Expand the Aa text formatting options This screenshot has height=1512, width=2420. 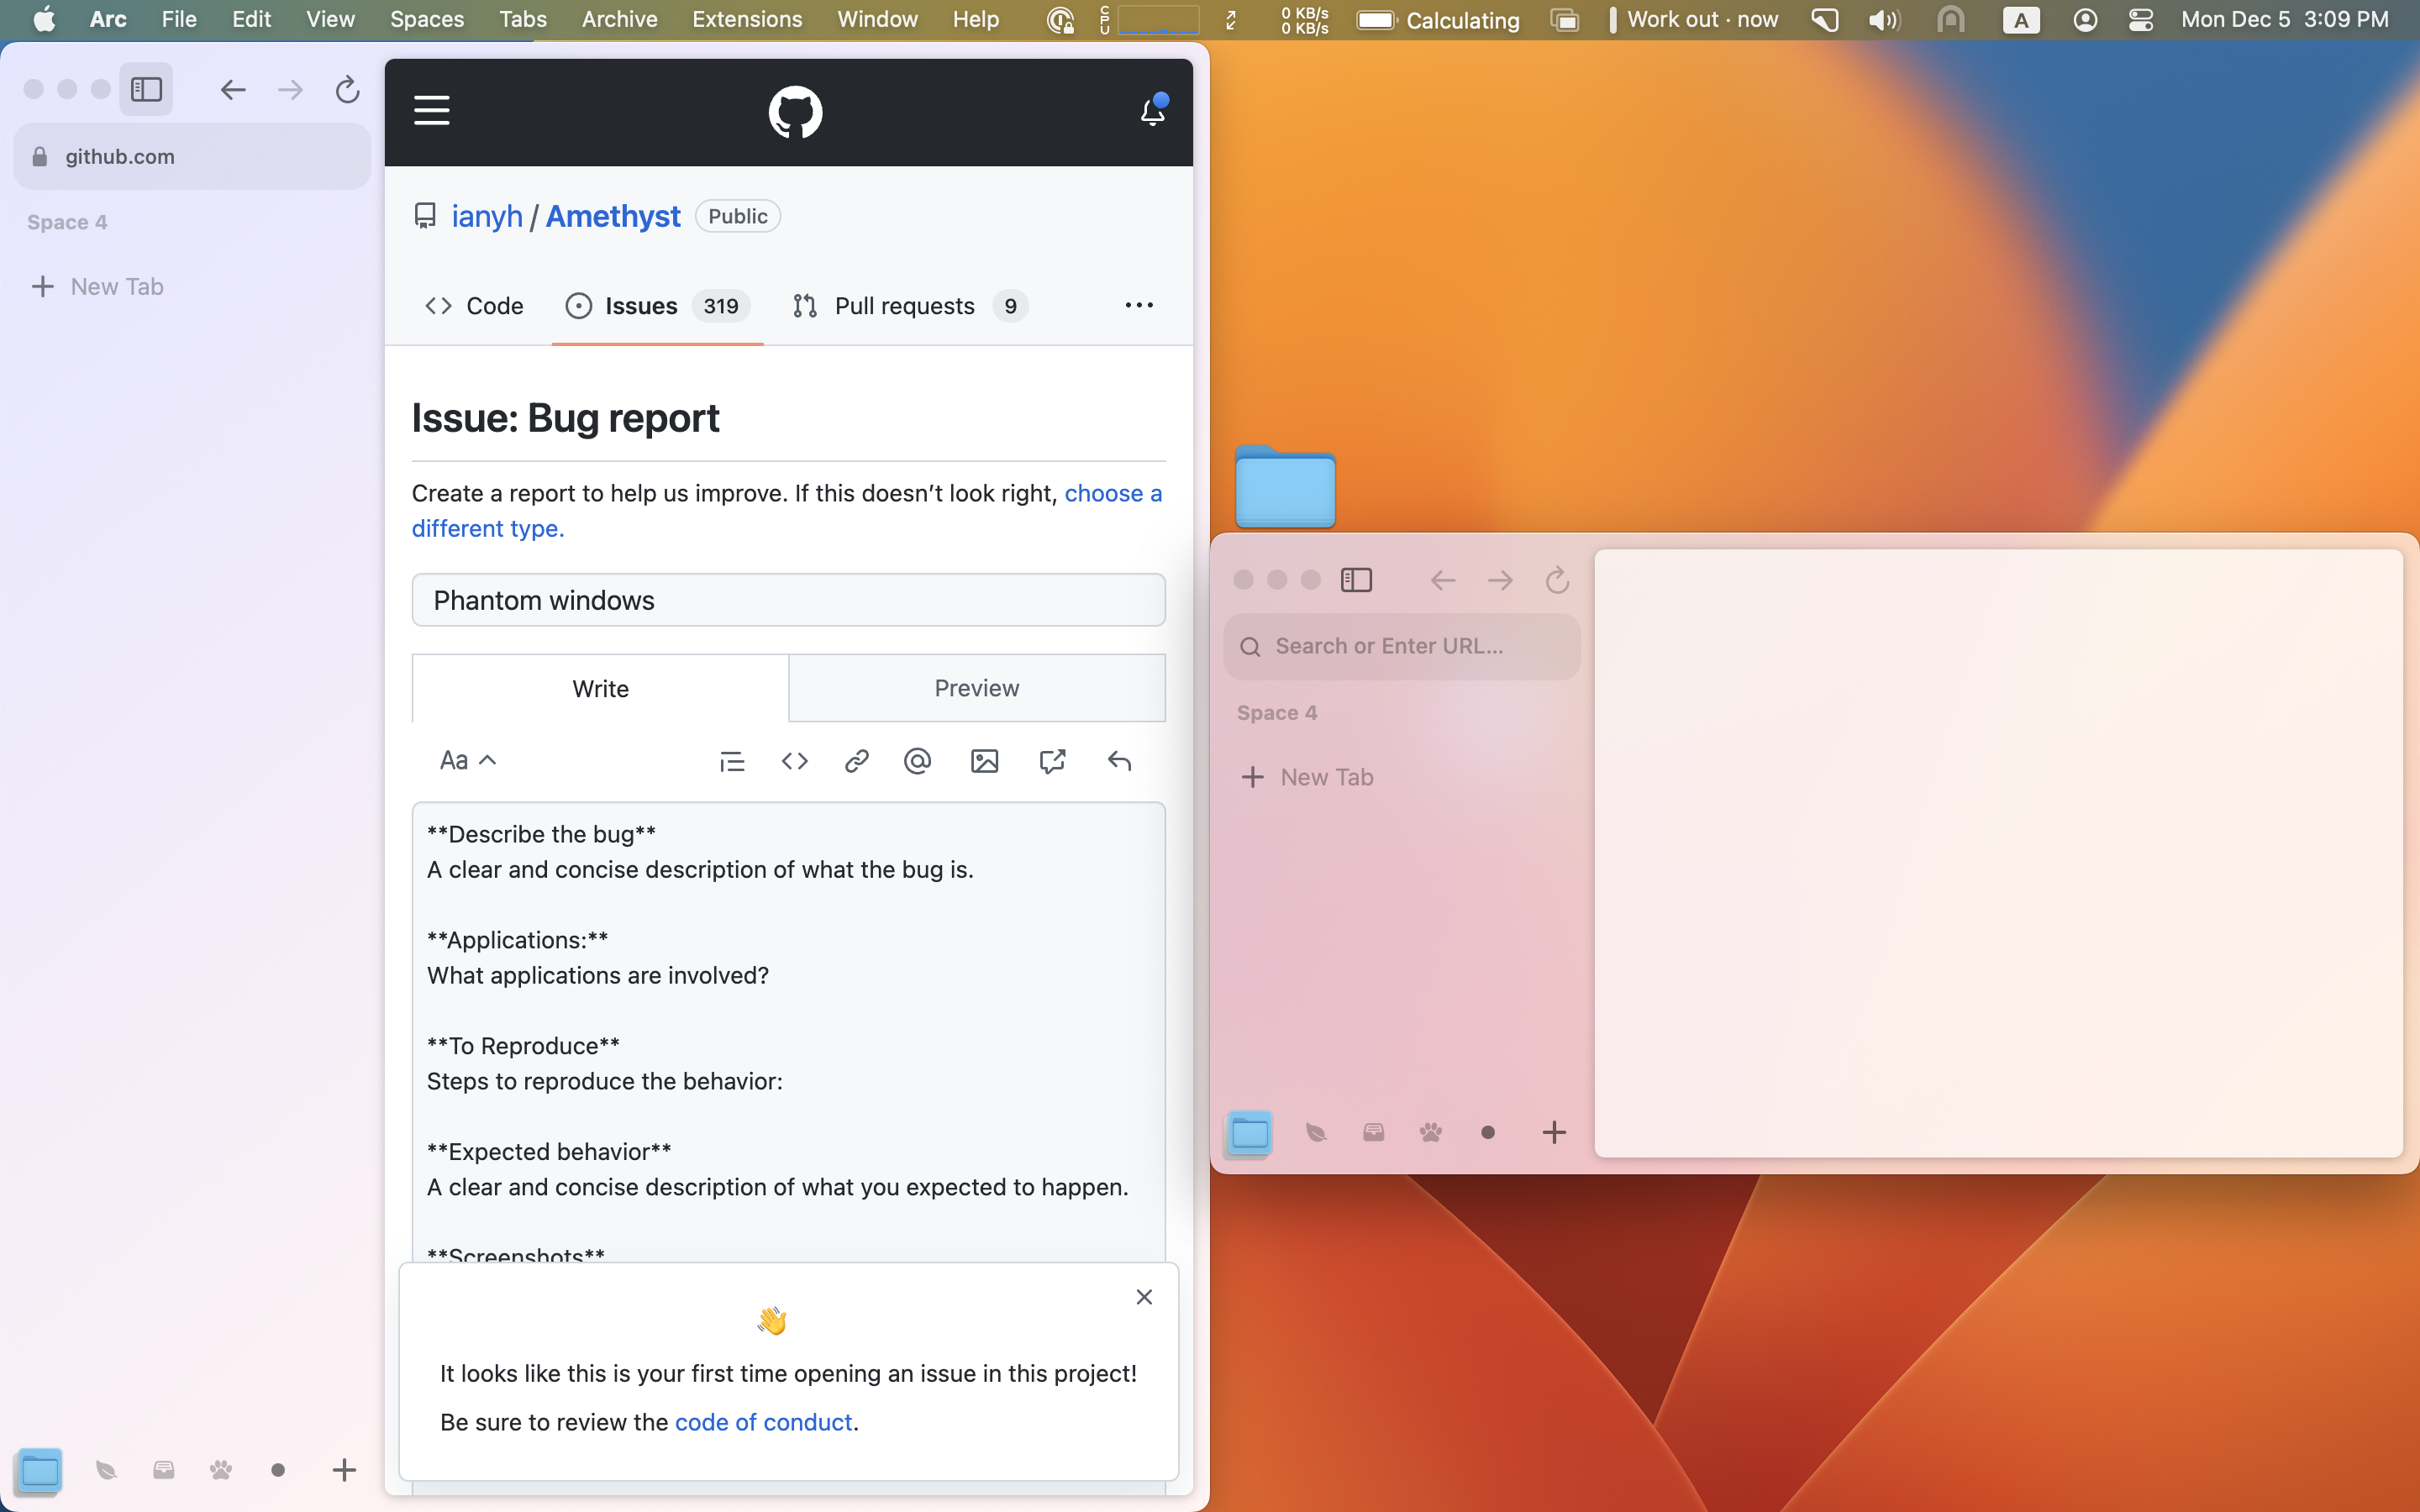[467, 761]
